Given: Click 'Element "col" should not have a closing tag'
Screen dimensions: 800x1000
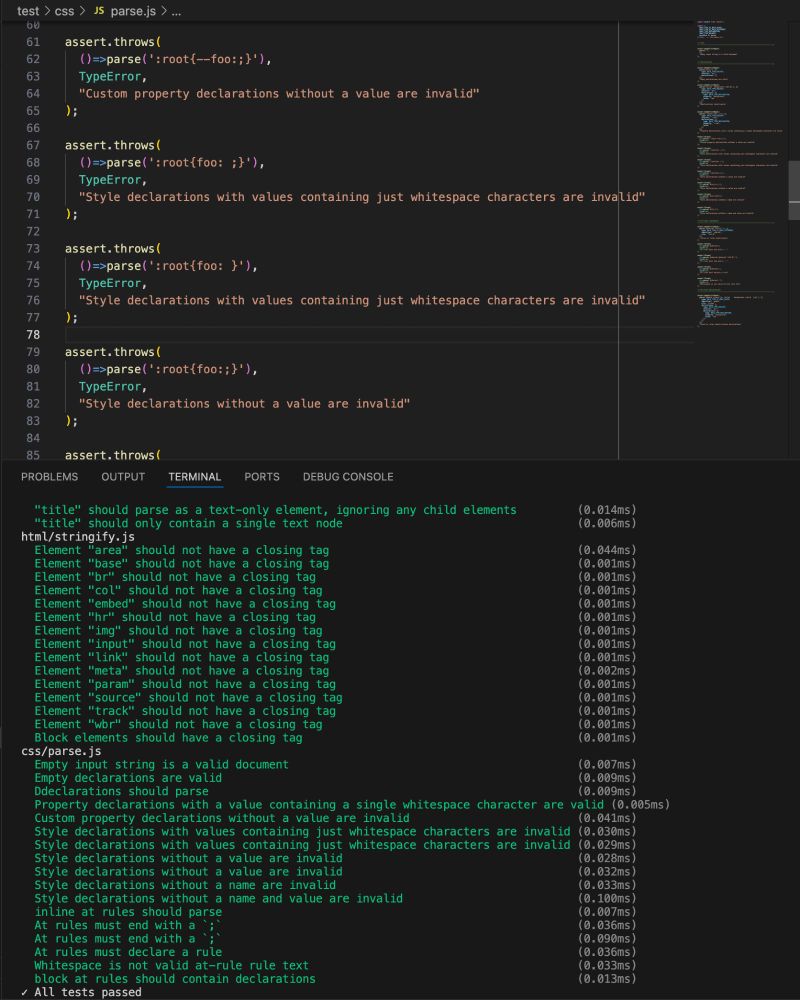Looking at the screenshot, I should [x=179, y=591].
